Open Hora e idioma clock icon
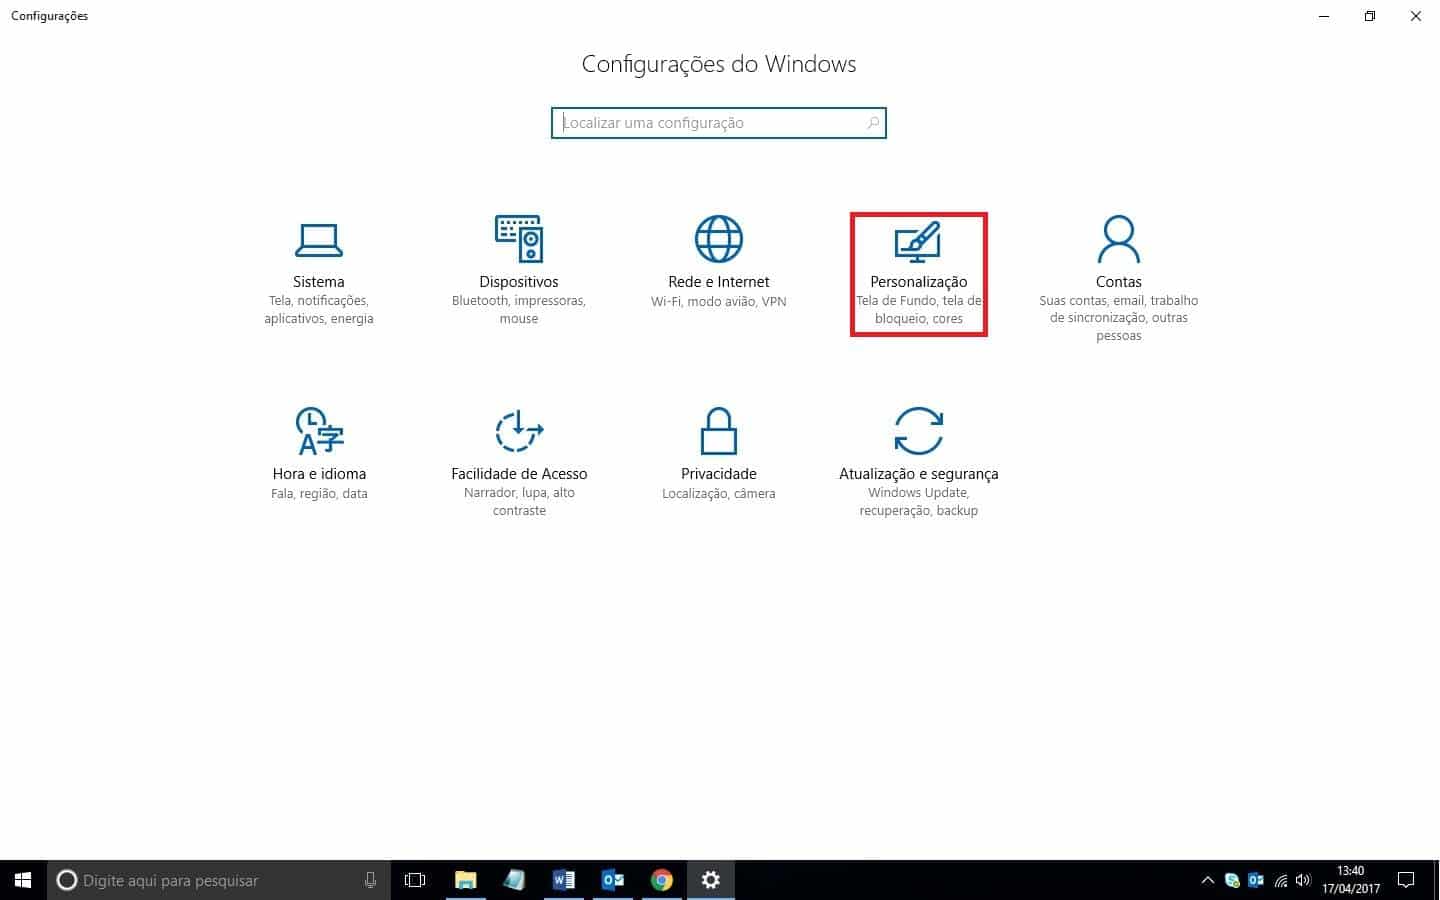The image size is (1440, 900). point(319,431)
